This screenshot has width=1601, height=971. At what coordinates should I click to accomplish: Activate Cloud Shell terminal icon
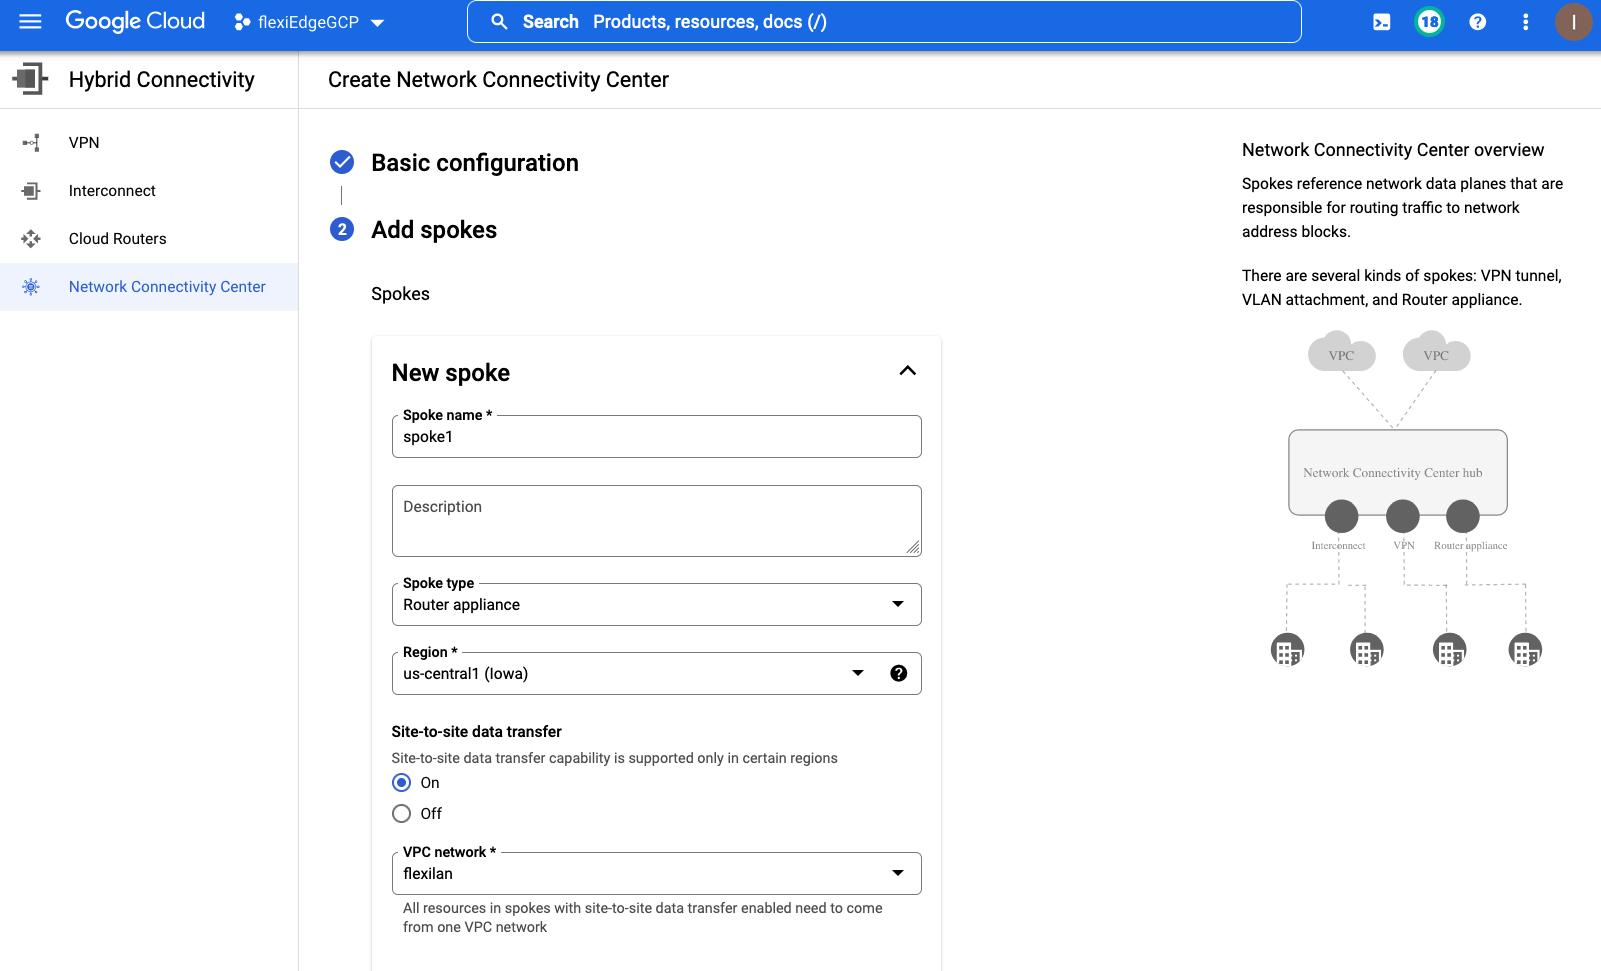(x=1382, y=22)
